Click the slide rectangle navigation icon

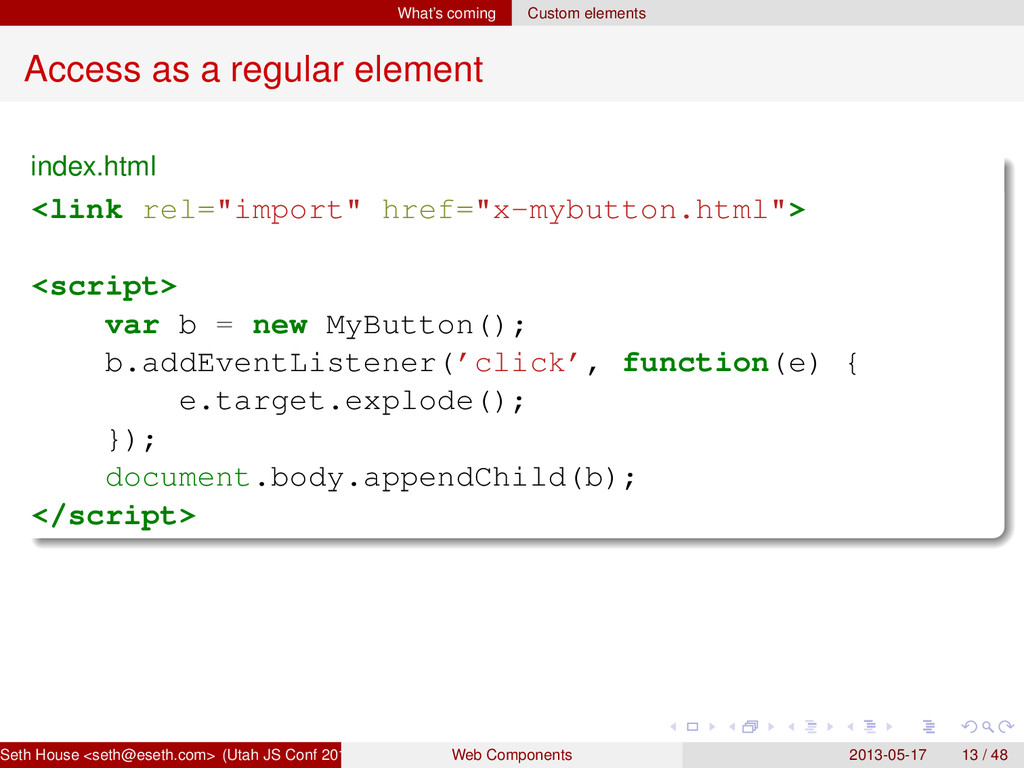click(x=693, y=726)
